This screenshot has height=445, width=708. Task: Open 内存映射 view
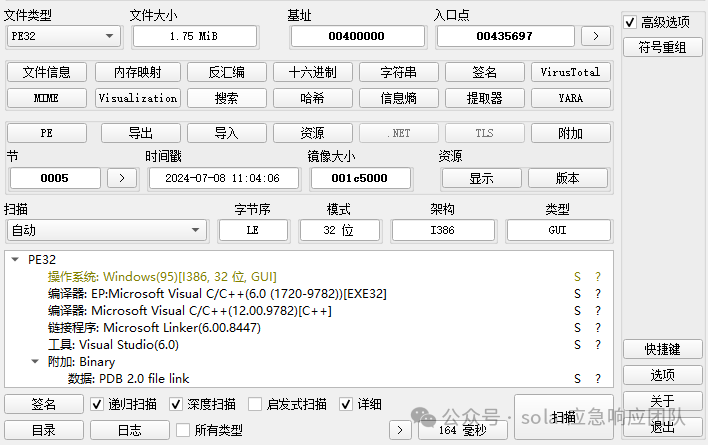click(x=138, y=72)
